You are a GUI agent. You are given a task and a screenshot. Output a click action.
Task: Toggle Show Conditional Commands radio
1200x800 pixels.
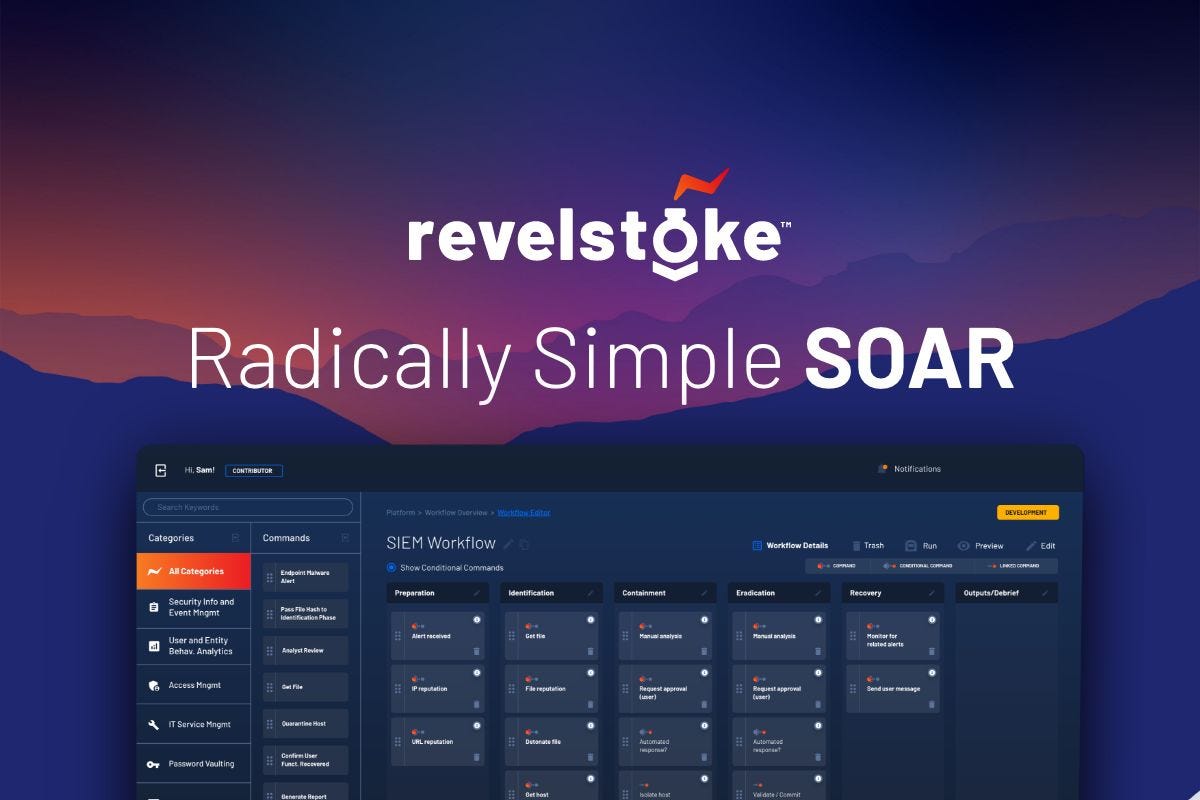391,567
